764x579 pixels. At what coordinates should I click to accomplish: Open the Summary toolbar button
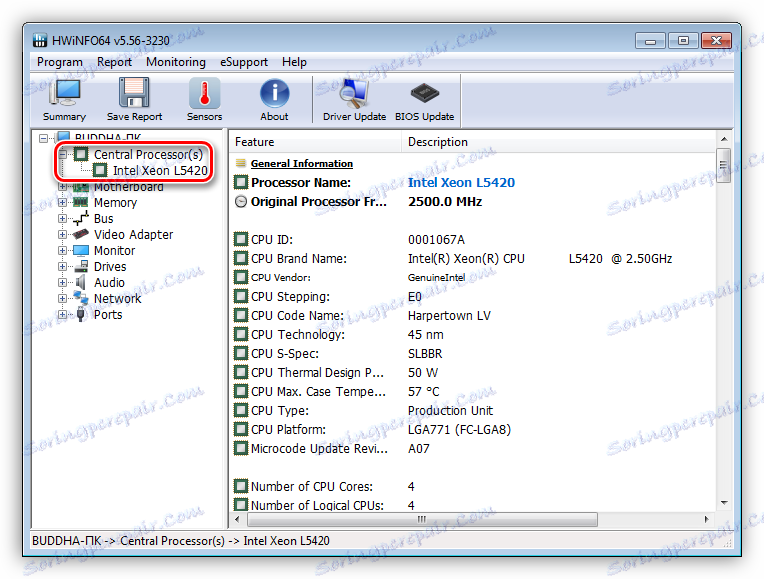pyautogui.click(x=64, y=99)
